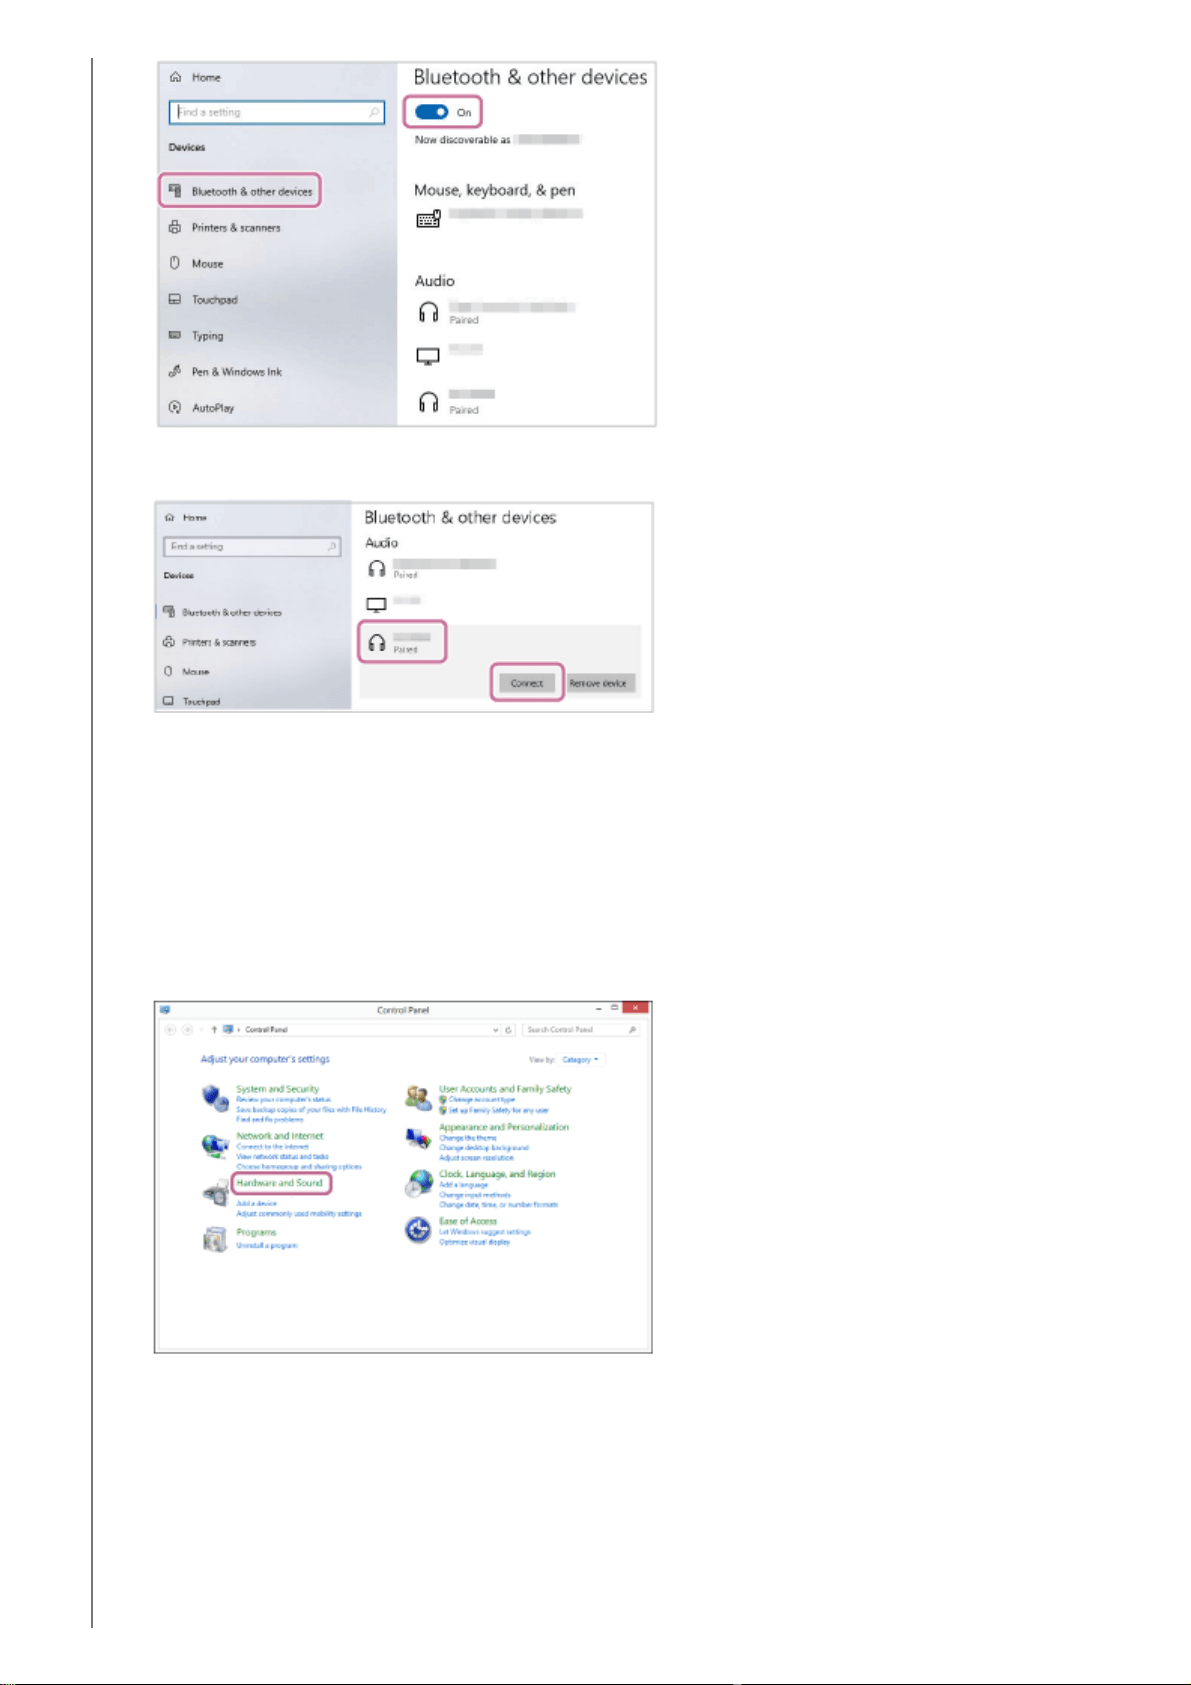The height and width of the screenshot is (1685, 1191).
Task: Click search magnifier icon in toggle window search box
Action: (375, 113)
